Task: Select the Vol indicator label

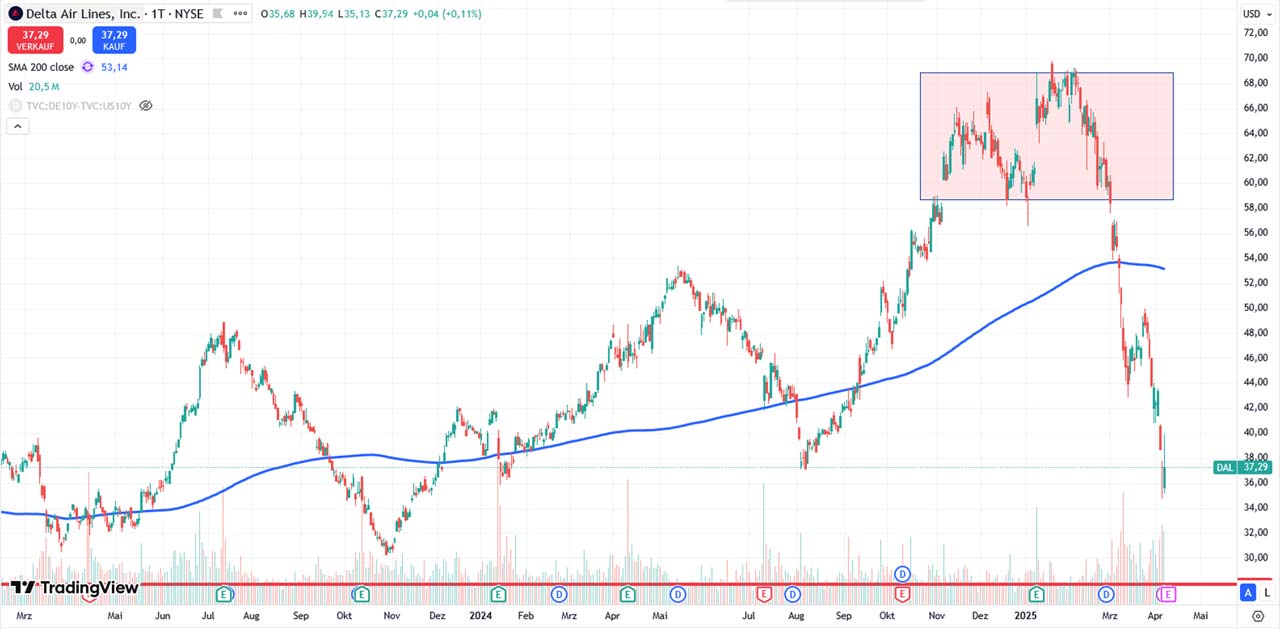Action: (x=15, y=87)
